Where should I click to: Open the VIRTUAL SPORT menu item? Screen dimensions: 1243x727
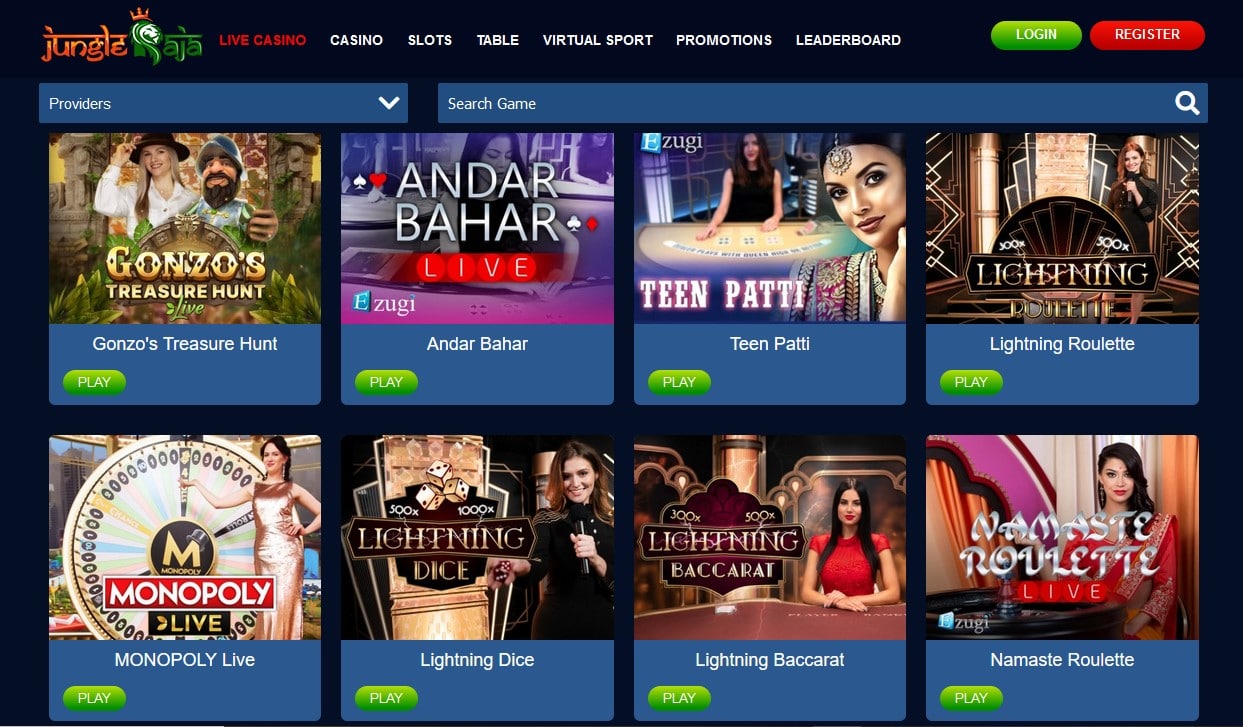point(598,40)
